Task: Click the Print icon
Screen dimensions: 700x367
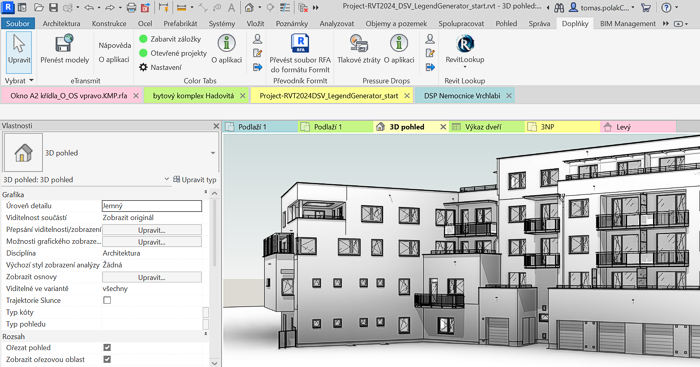Action: click(131, 7)
